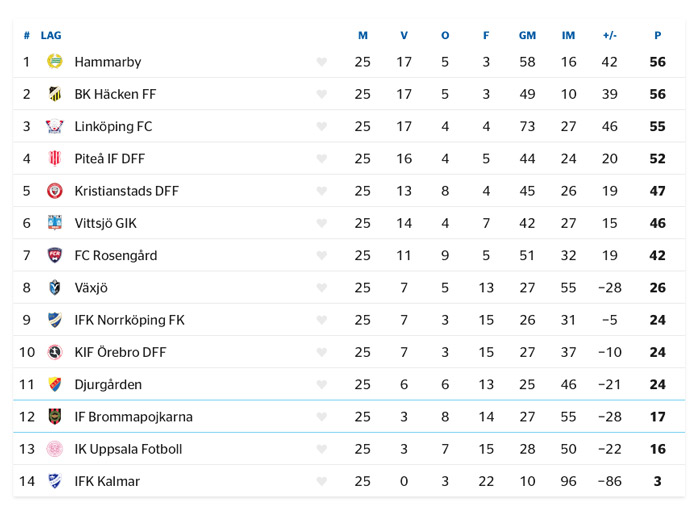Click the Djurgården crest icon
Viewport: 700px width, 517px height.
click(x=54, y=384)
